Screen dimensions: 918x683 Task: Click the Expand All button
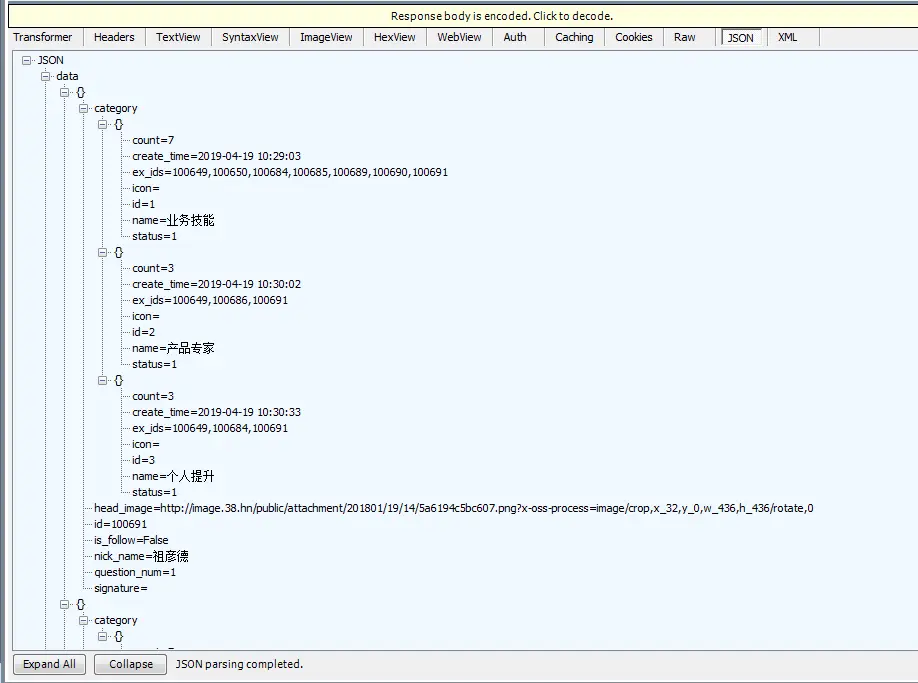[49, 664]
